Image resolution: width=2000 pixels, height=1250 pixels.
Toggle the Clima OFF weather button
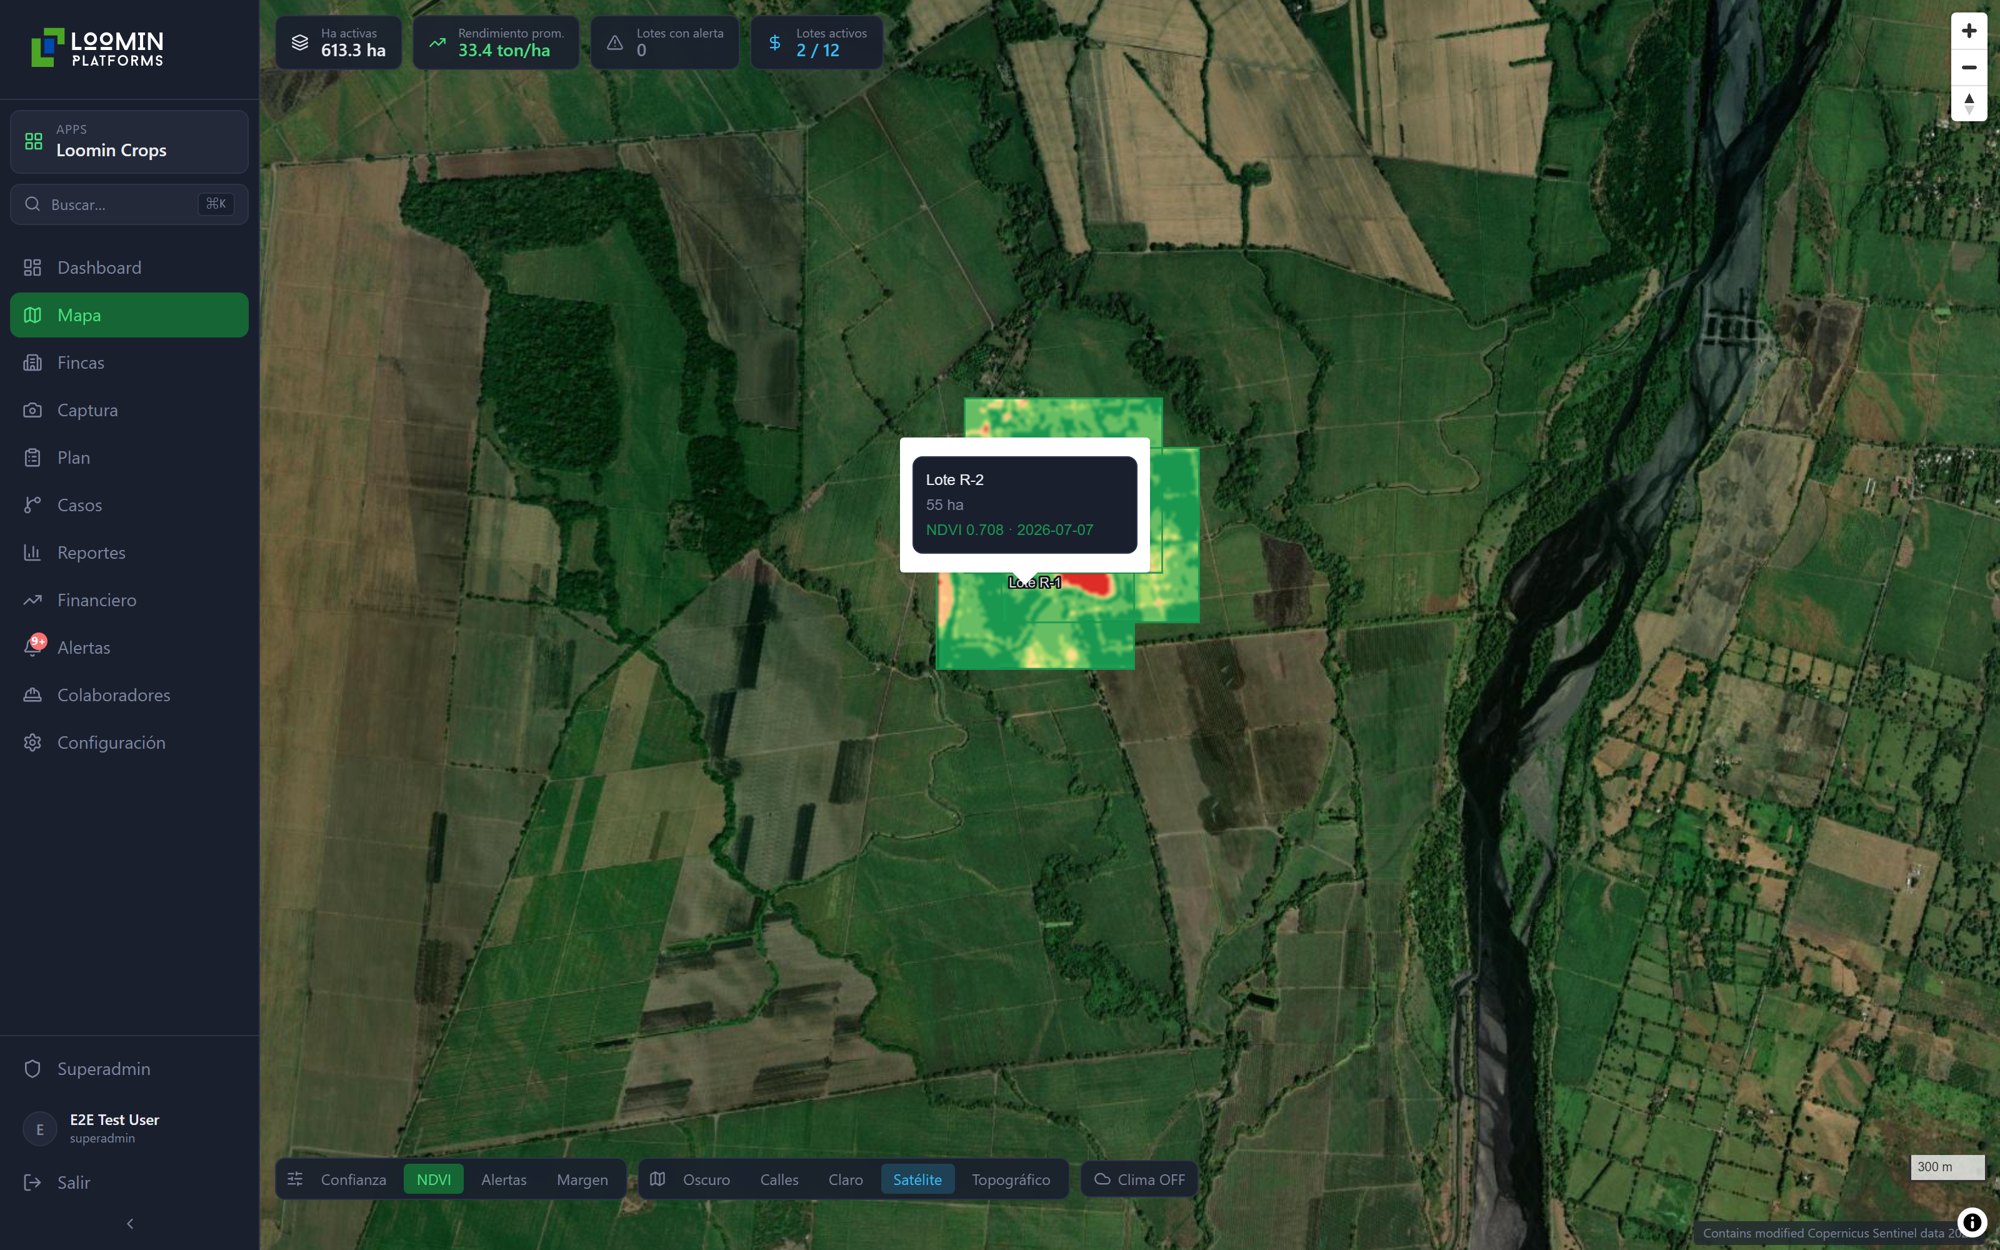point(1139,1179)
